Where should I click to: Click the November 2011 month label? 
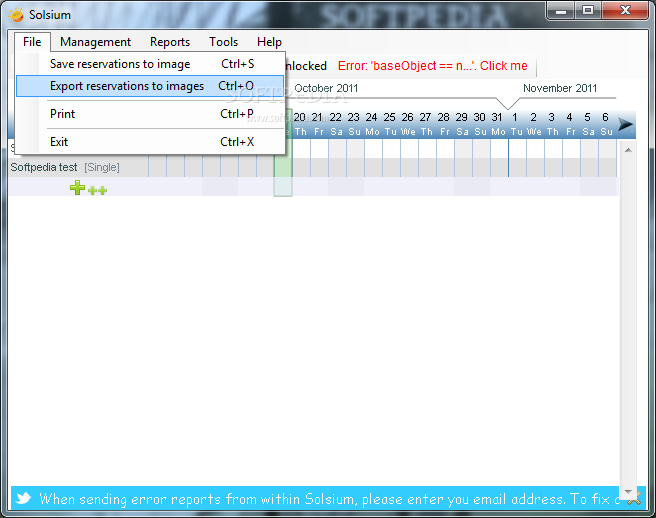(560, 88)
